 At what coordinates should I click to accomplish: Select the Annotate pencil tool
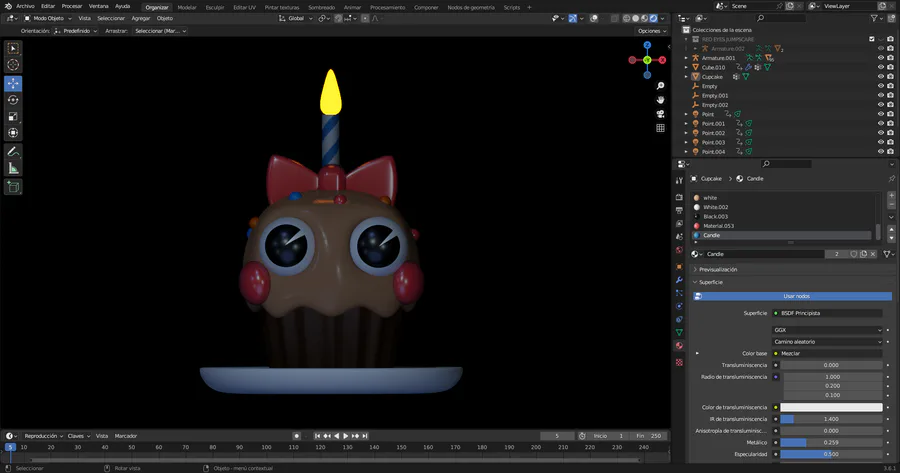pyautogui.click(x=13, y=152)
